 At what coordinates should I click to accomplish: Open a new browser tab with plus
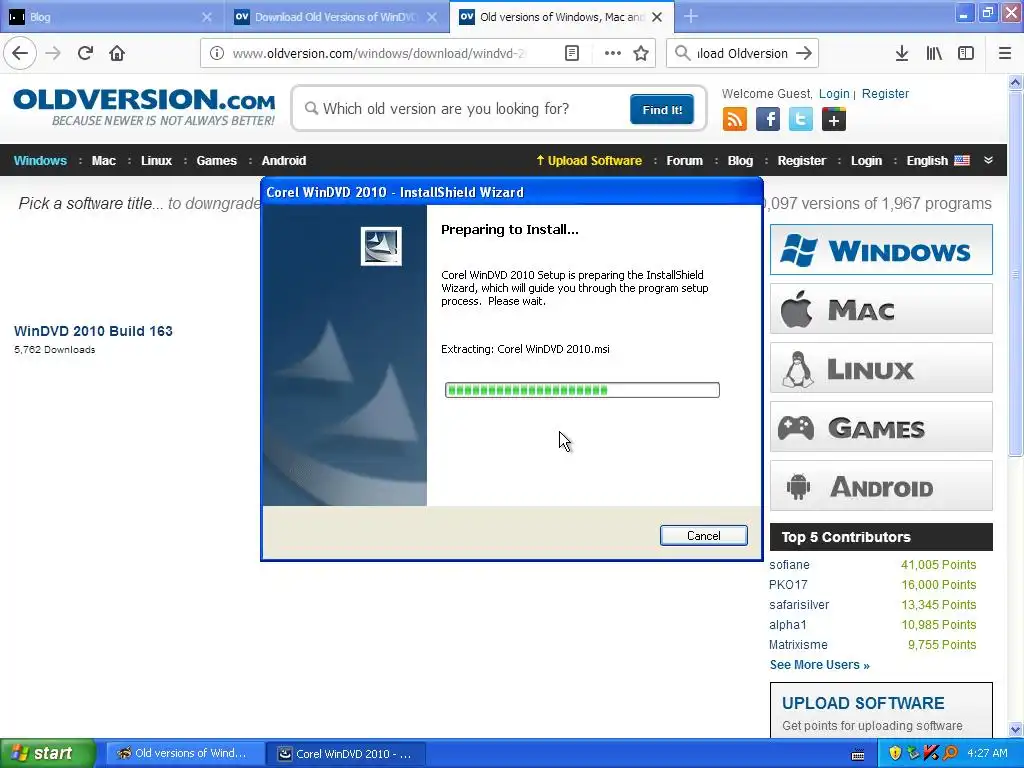click(x=691, y=17)
